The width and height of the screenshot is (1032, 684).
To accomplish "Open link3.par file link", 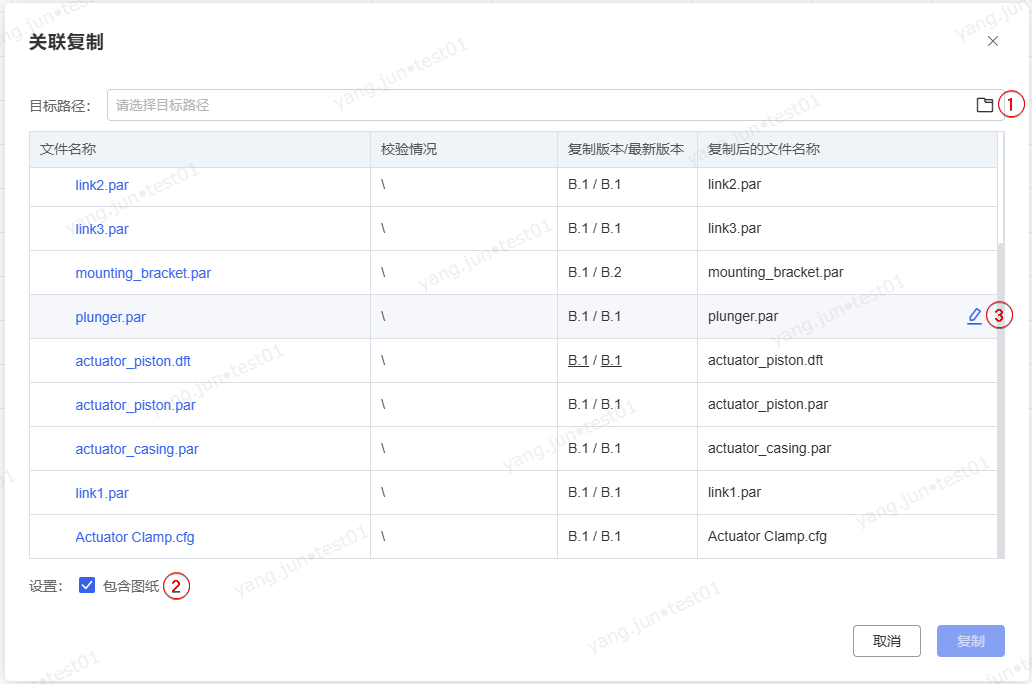I will click(102, 229).
